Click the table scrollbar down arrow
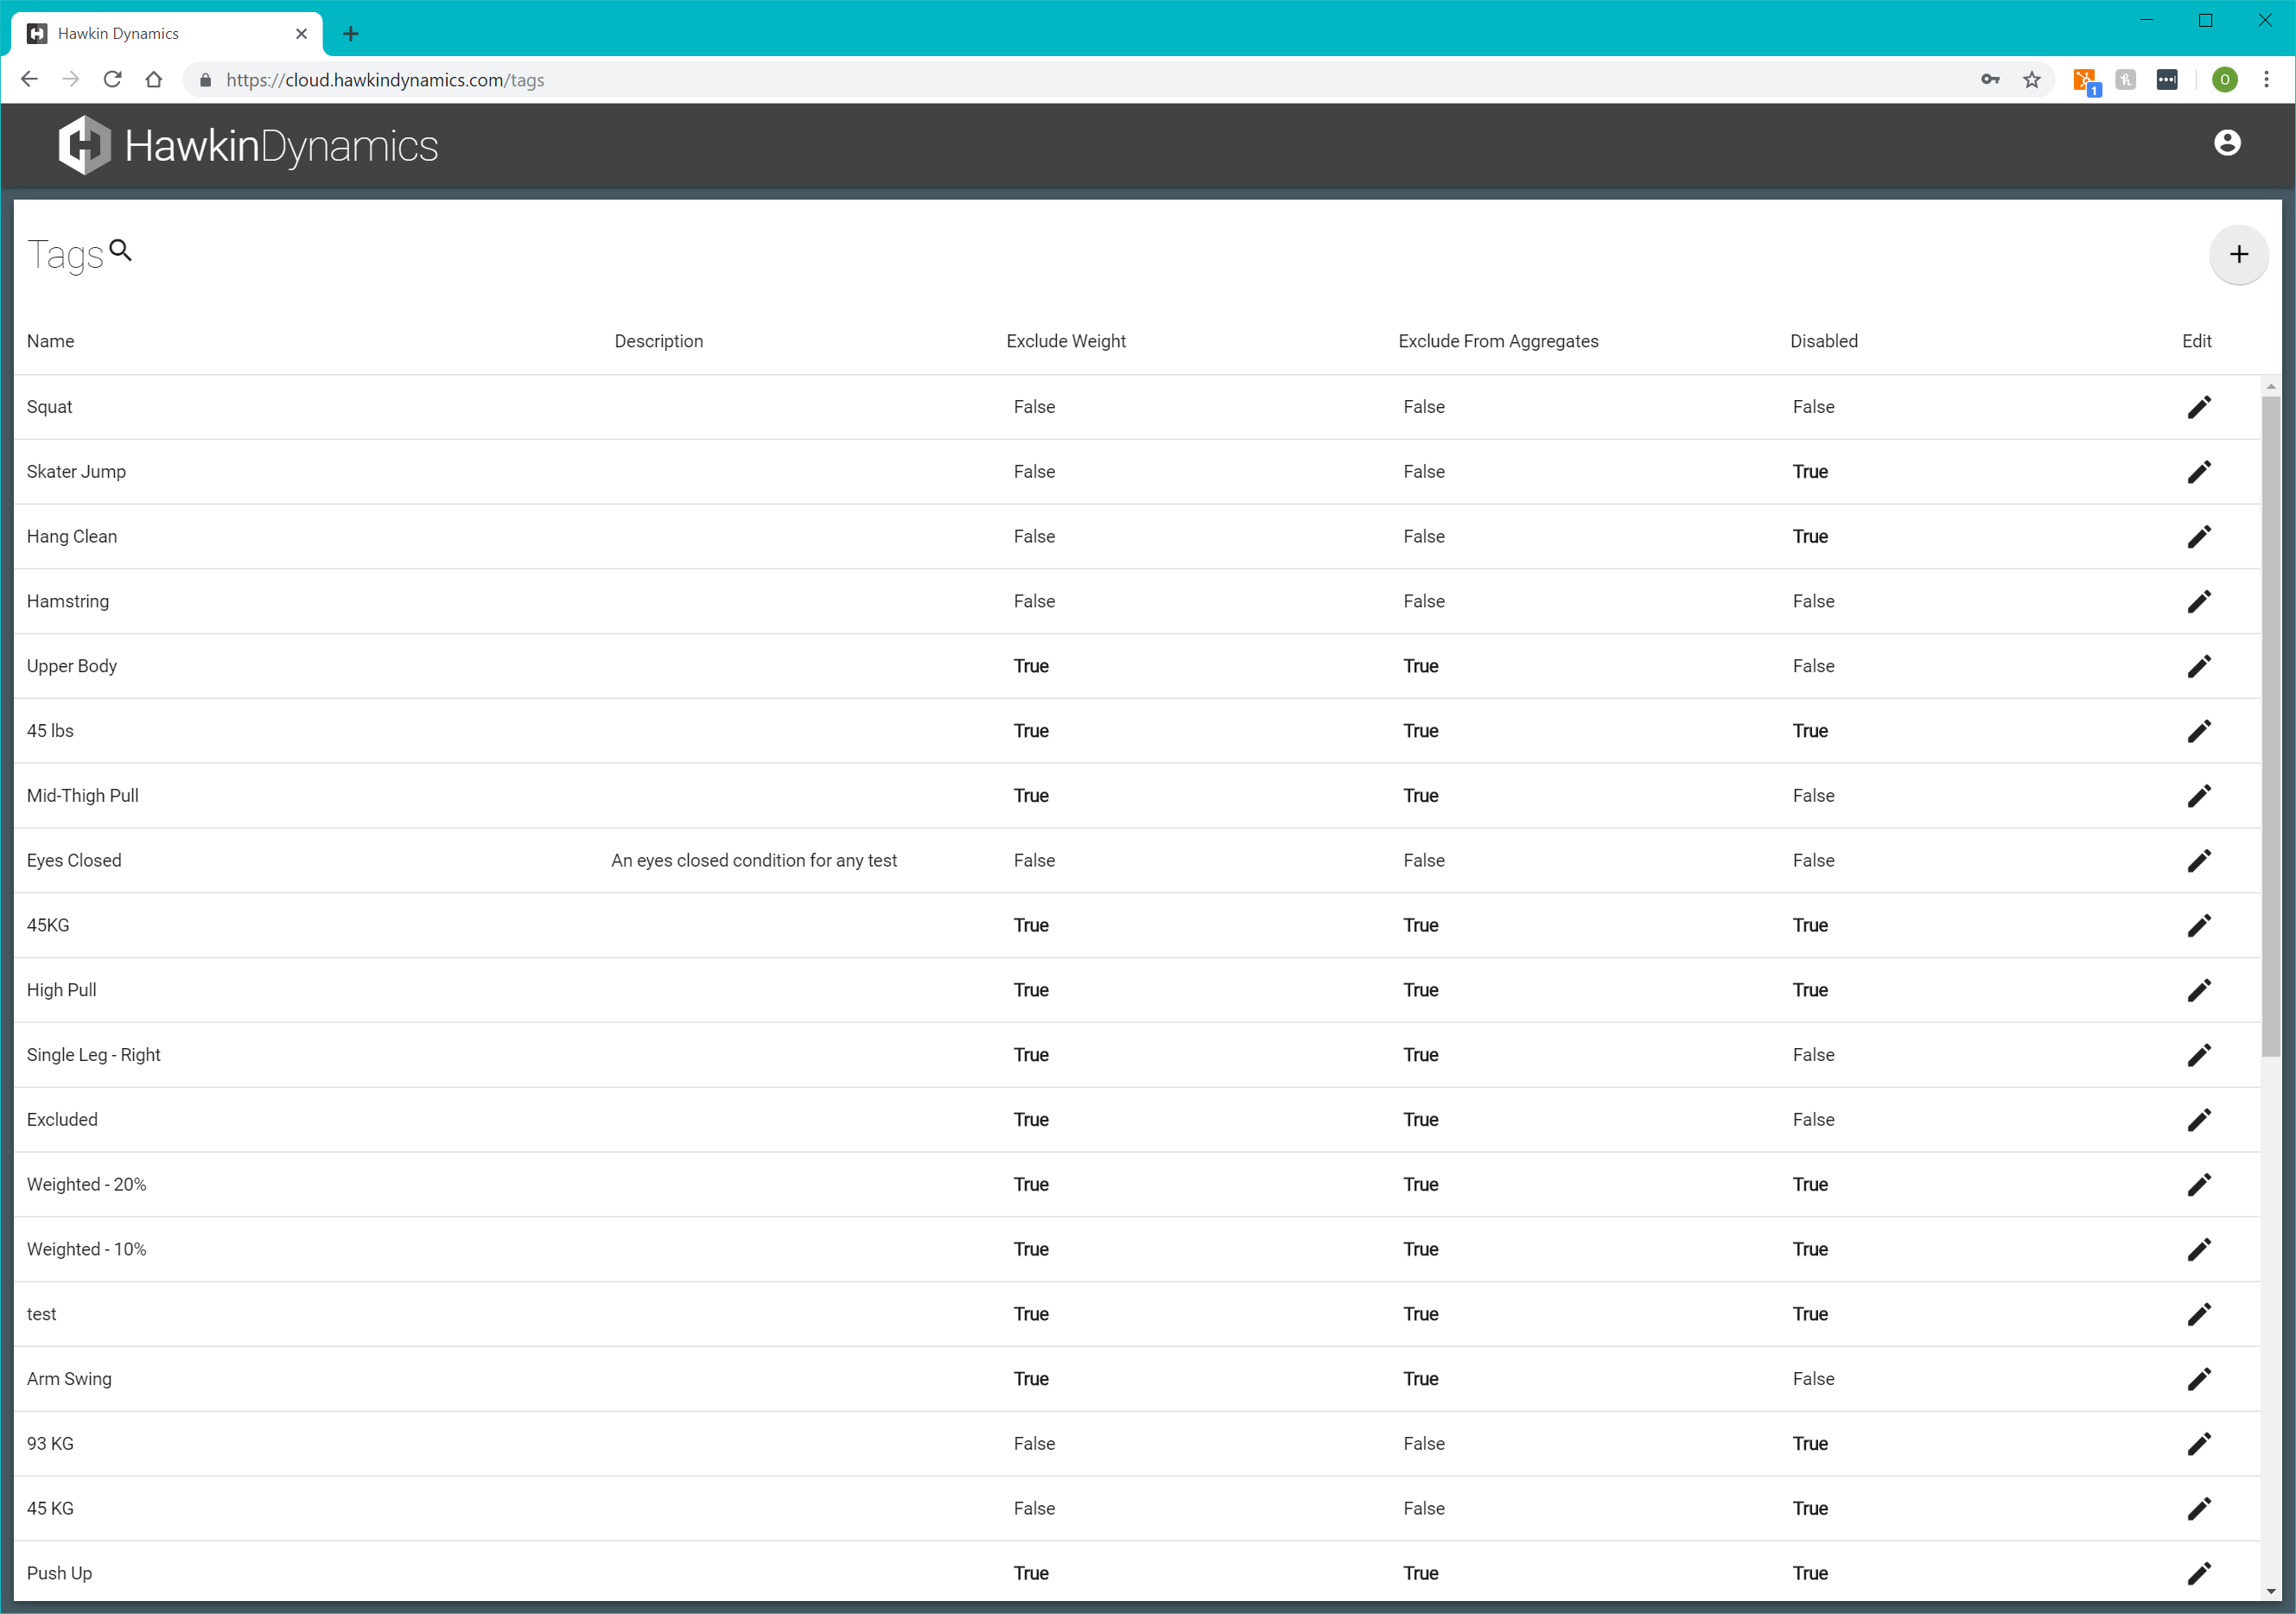 pyautogui.click(x=2270, y=1591)
